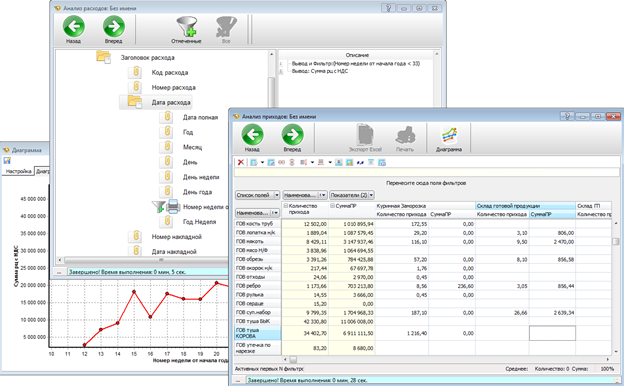Click the last window-shaped icon in pivot toolbar
624x386 pixels.
coord(382,162)
